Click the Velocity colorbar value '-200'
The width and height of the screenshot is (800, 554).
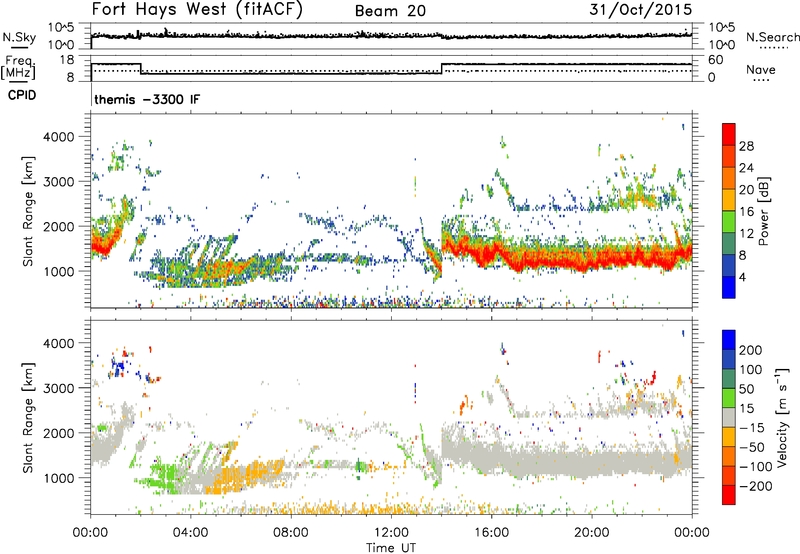point(756,486)
